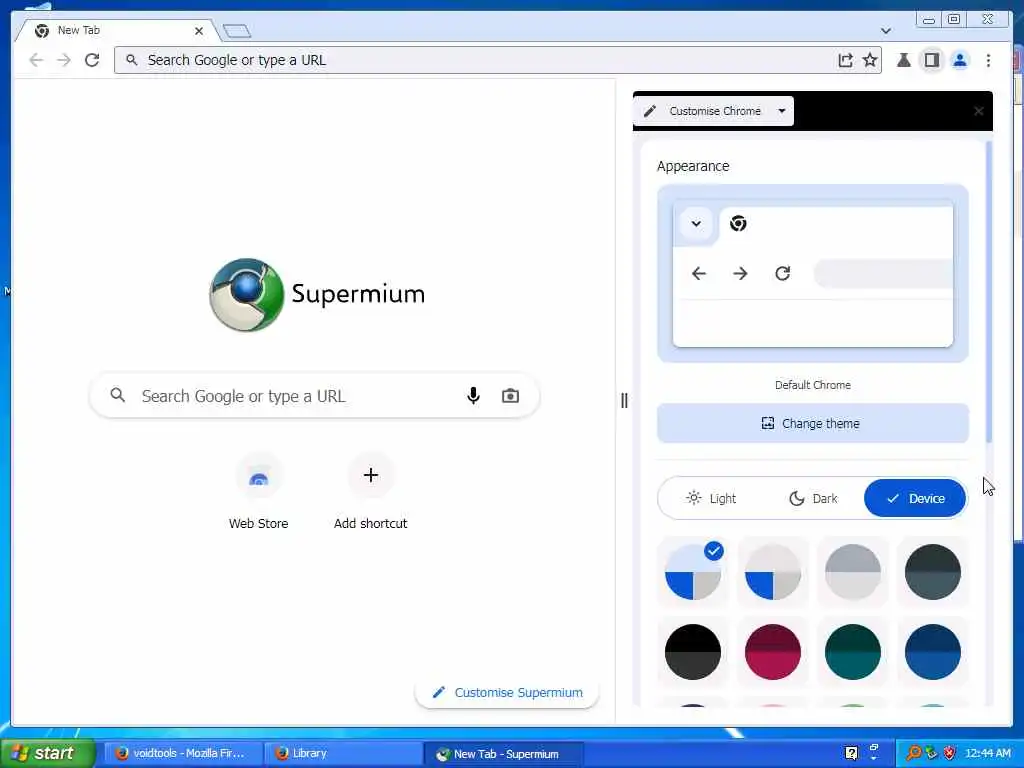The width and height of the screenshot is (1024, 768).
Task: Open the experiments flask icon
Action: click(x=904, y=60)
